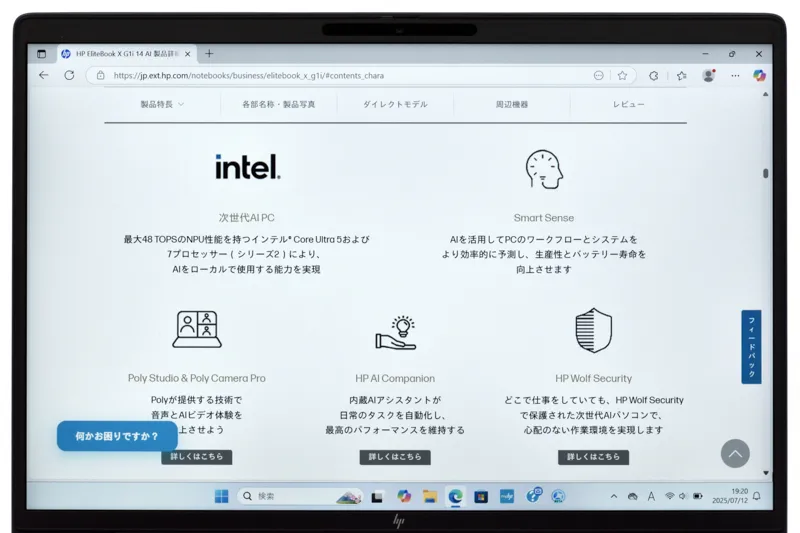The image size is (800, 533).
Task: Click the Smart Sense head icon
Action: coord(544,169)
